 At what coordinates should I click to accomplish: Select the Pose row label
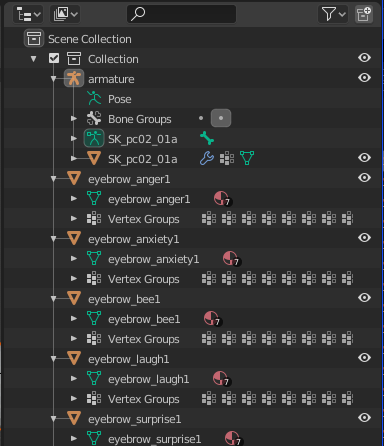pos(119,99)
